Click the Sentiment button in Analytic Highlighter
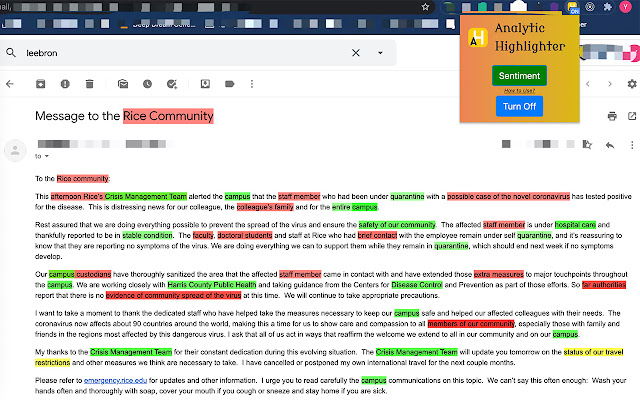640x400 pixels. [x=519, y=75]
